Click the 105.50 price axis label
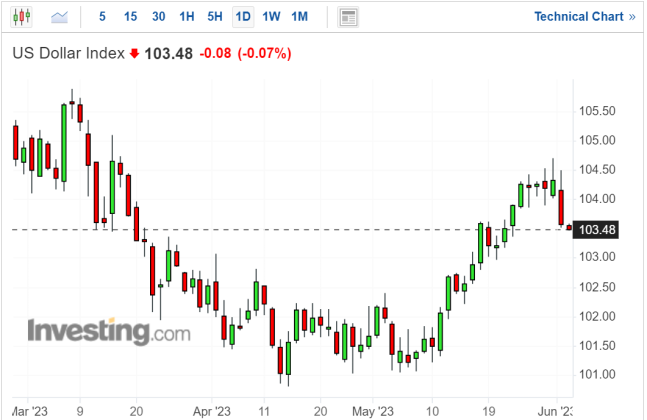Viewport: 647px width, 420px height. point(597,111)
